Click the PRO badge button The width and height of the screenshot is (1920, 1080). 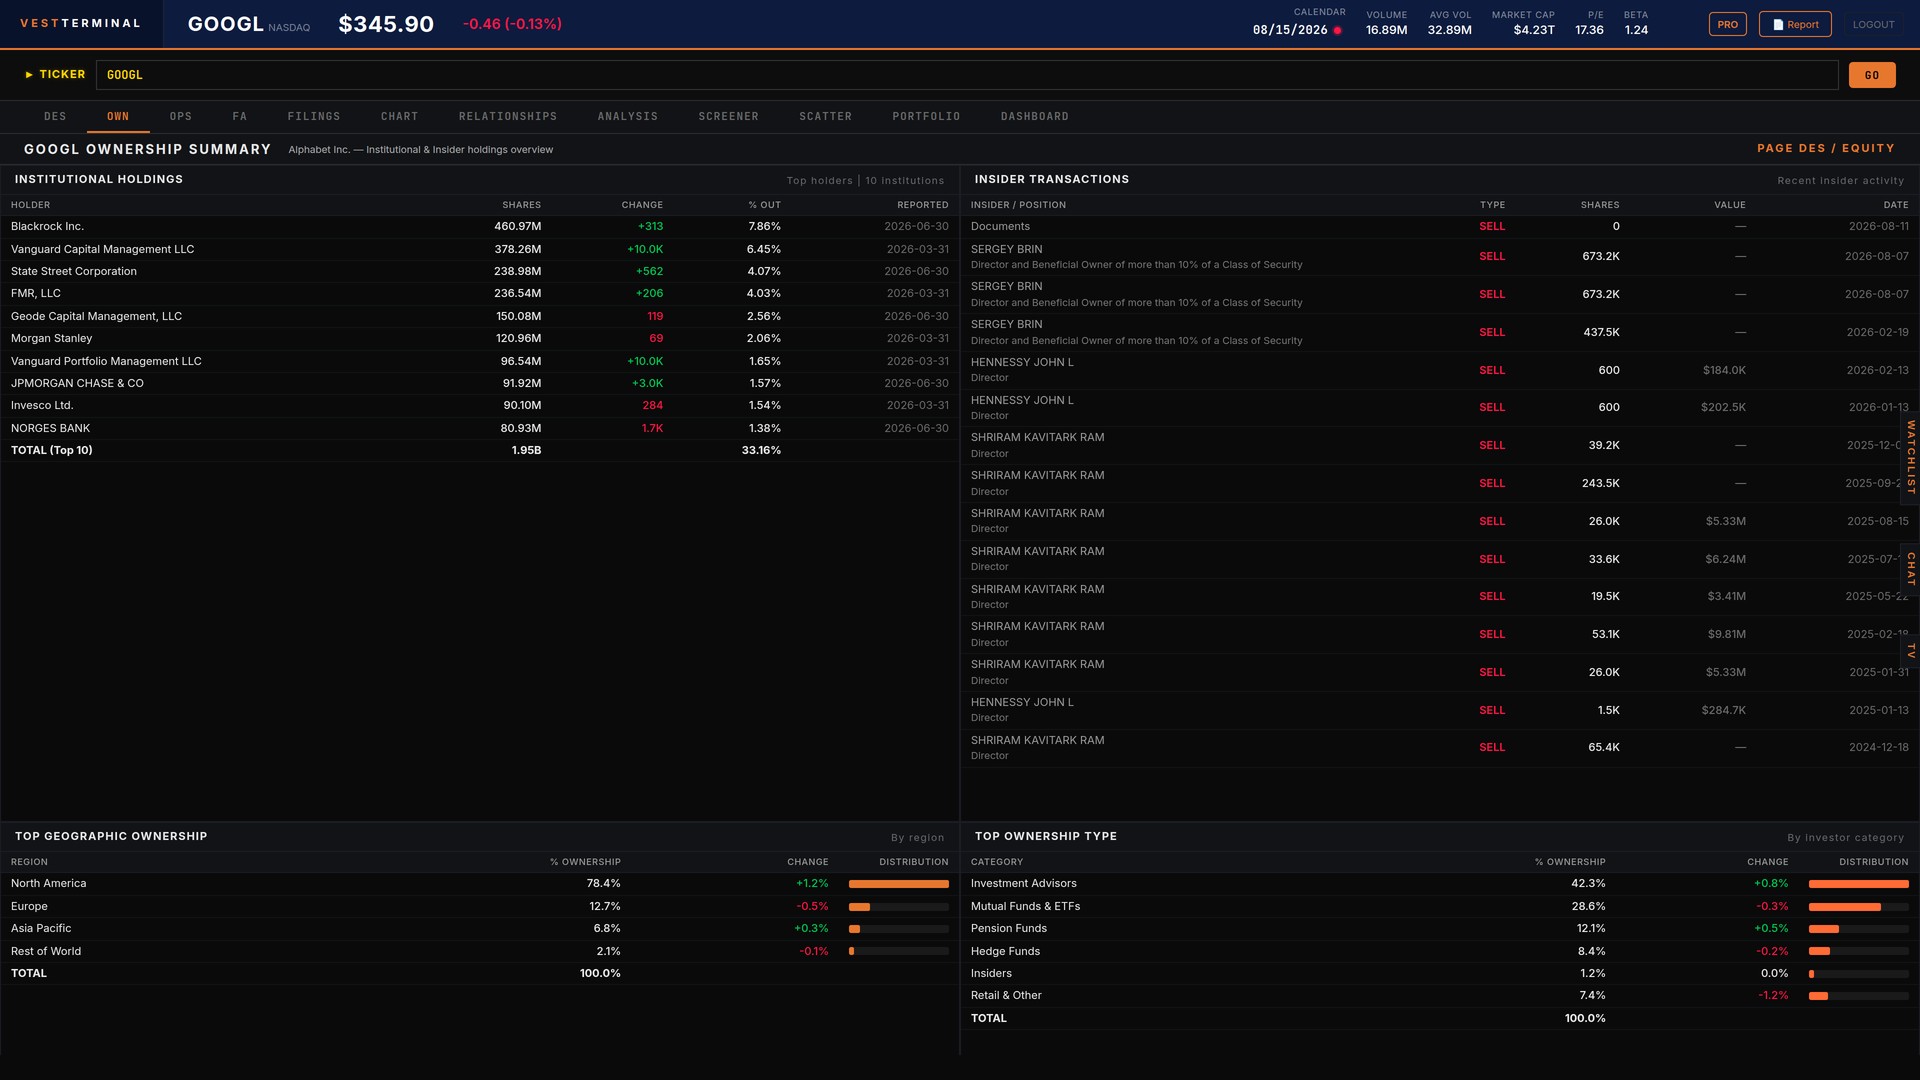point(1727,25)
